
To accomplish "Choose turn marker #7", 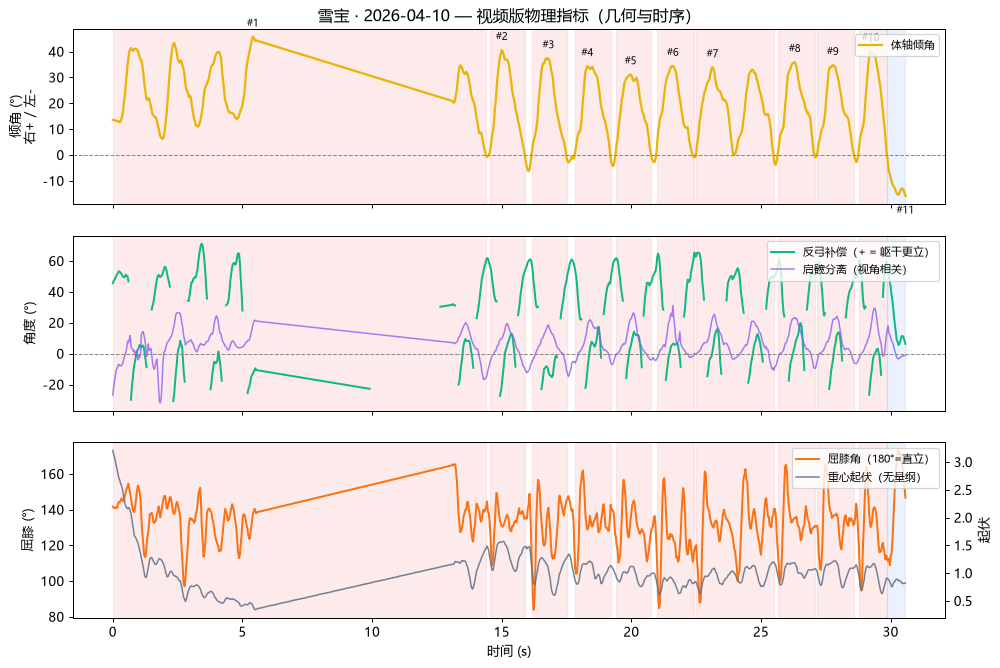I will [x=712, y=54].
